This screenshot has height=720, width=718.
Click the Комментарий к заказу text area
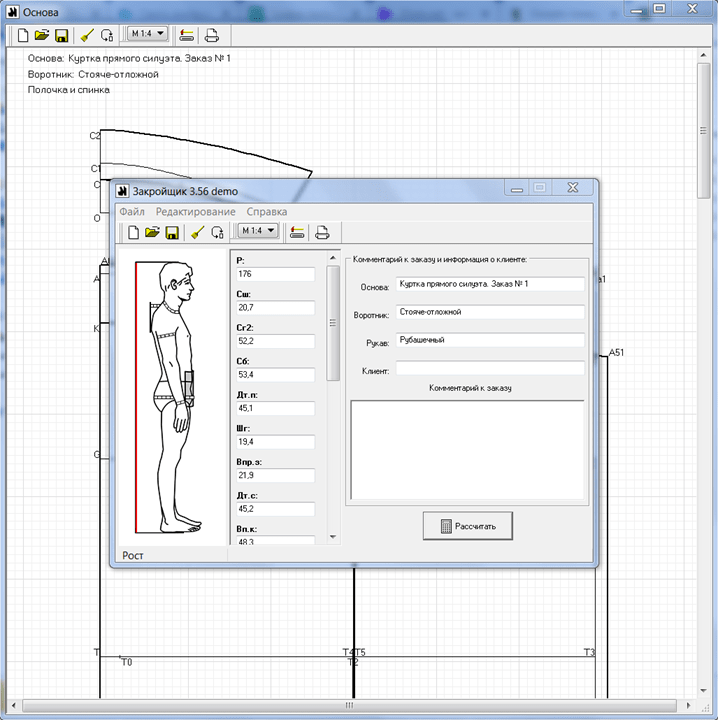[467, 450]
